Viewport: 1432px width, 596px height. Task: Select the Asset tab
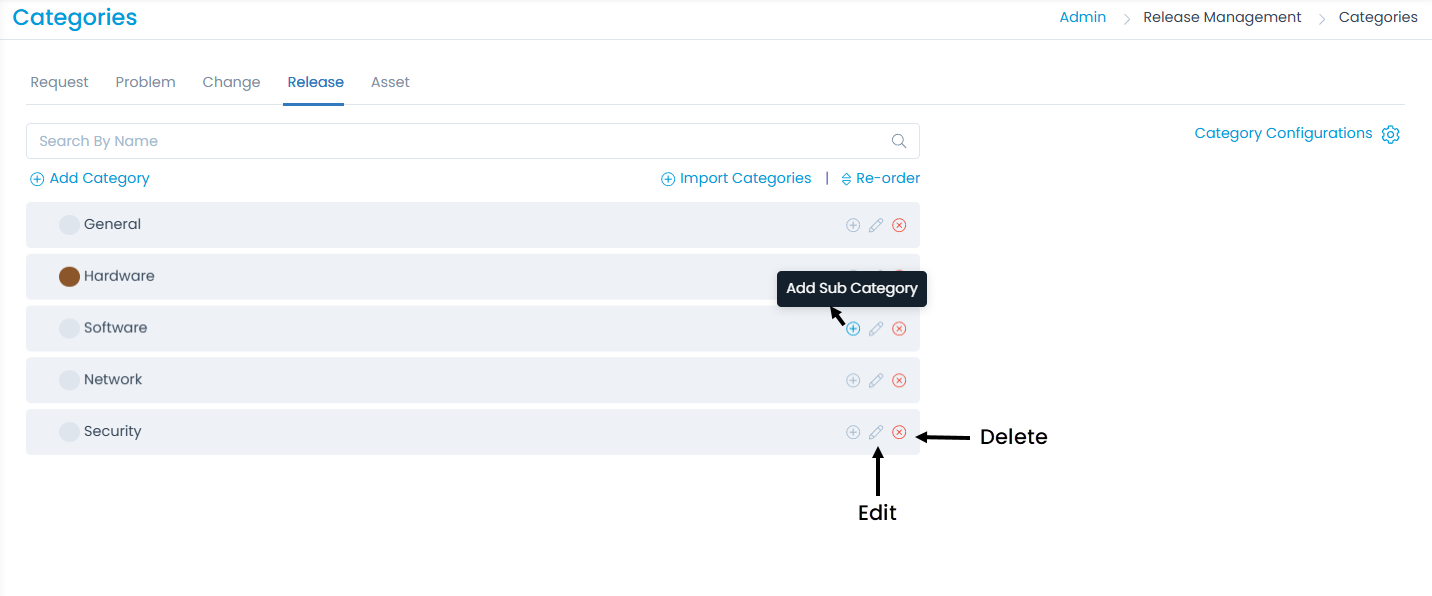coord(390,82)
